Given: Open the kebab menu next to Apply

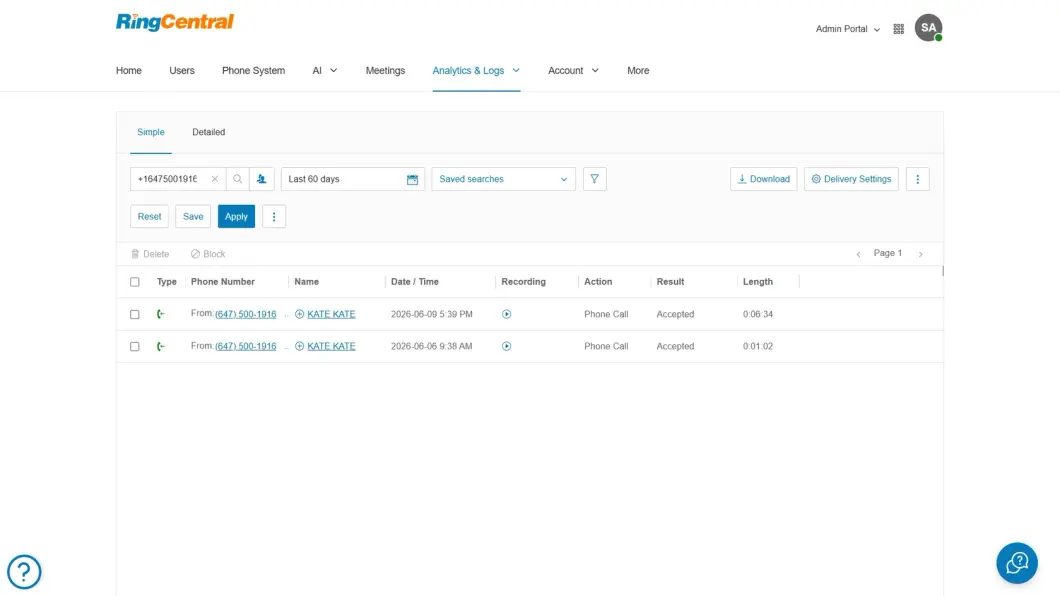Looking at the screenshot, I should pos(274,216).
